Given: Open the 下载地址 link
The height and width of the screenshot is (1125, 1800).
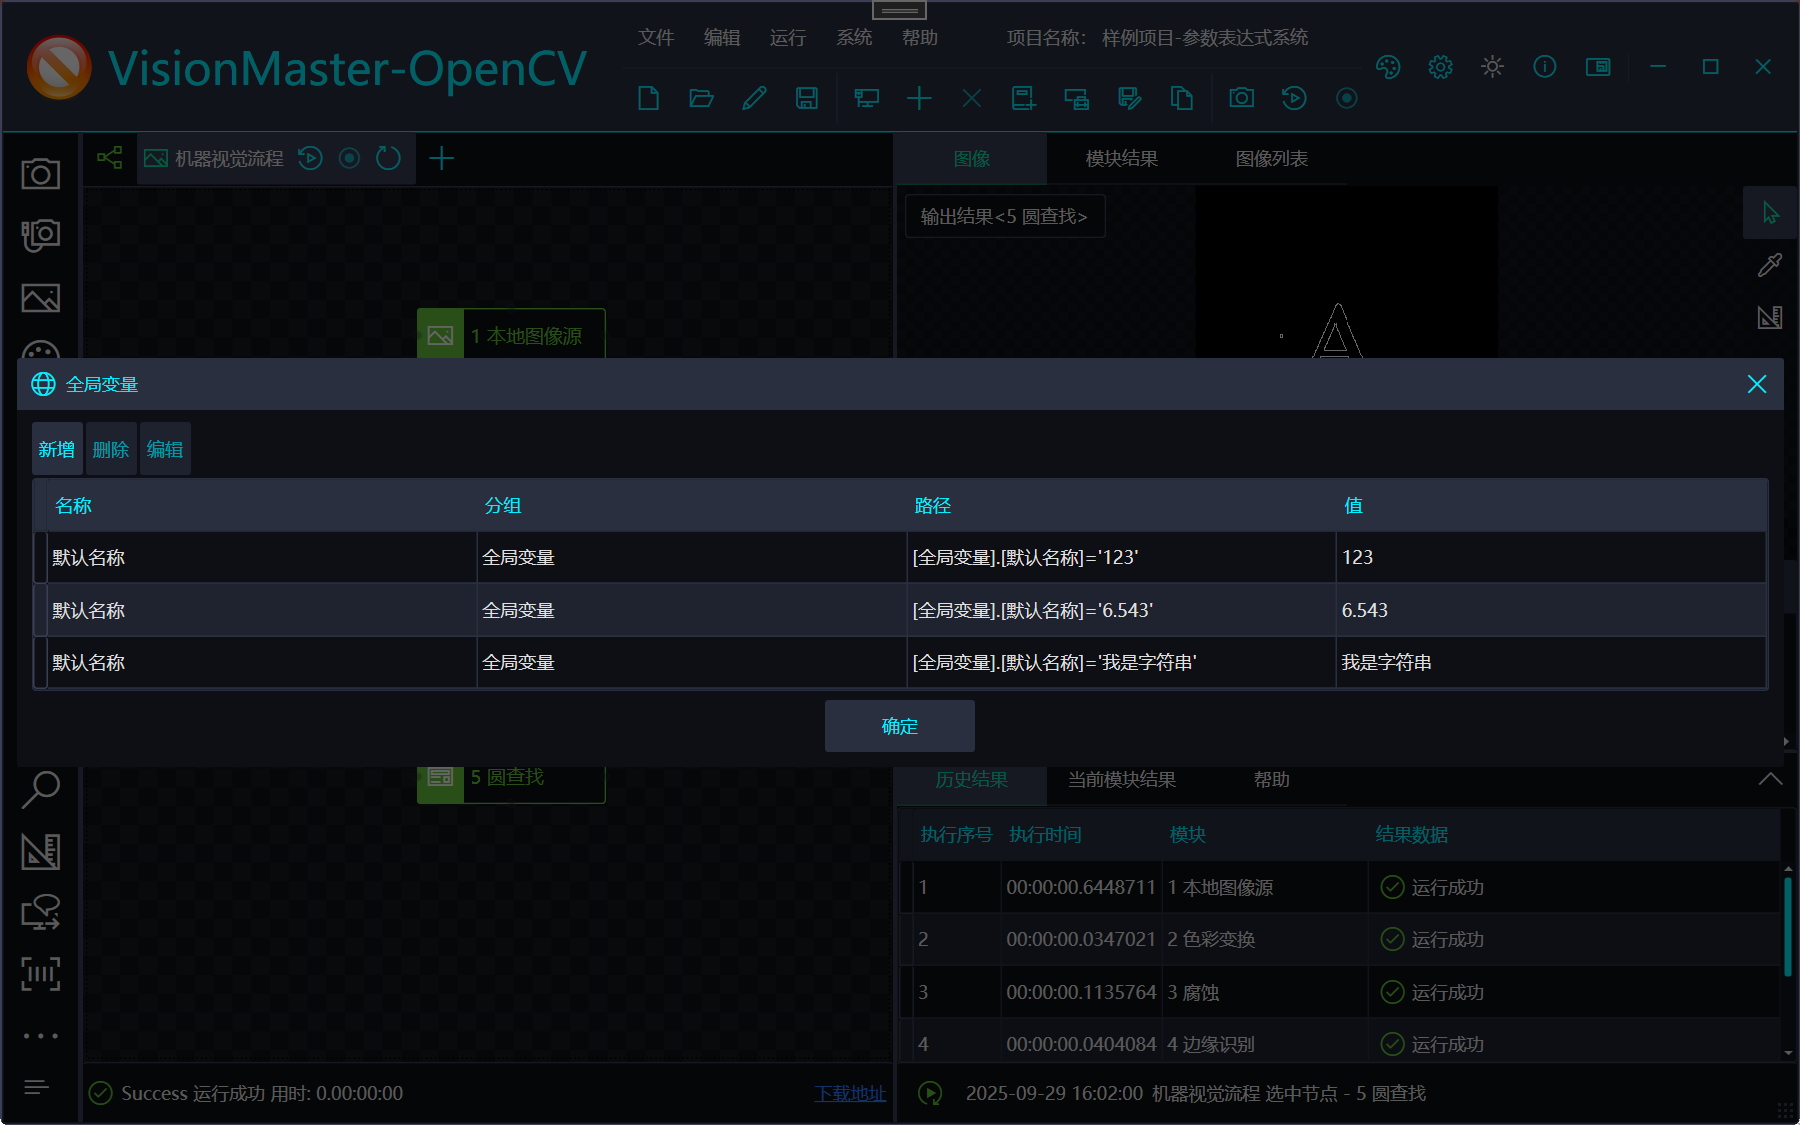Looking at the screenshot, I should (850, 1093).
